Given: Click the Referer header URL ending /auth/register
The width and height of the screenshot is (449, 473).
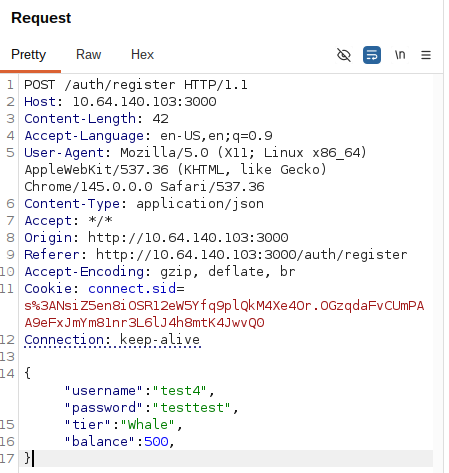Looking at the screenshot, I should (x=252, y=255).
